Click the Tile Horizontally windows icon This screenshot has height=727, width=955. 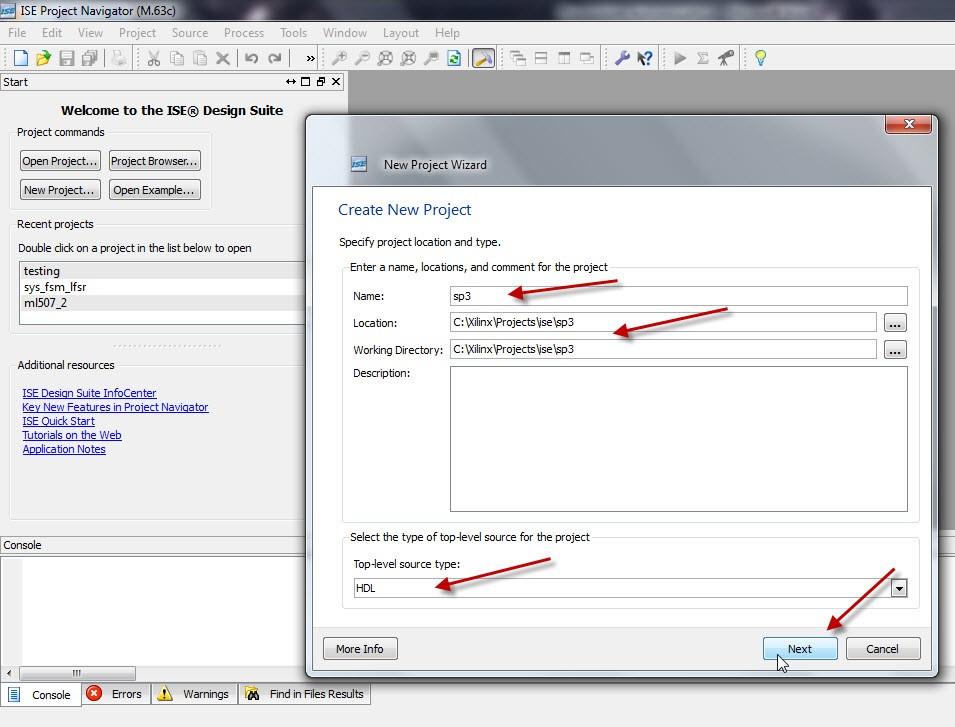[x=541, y=58]
